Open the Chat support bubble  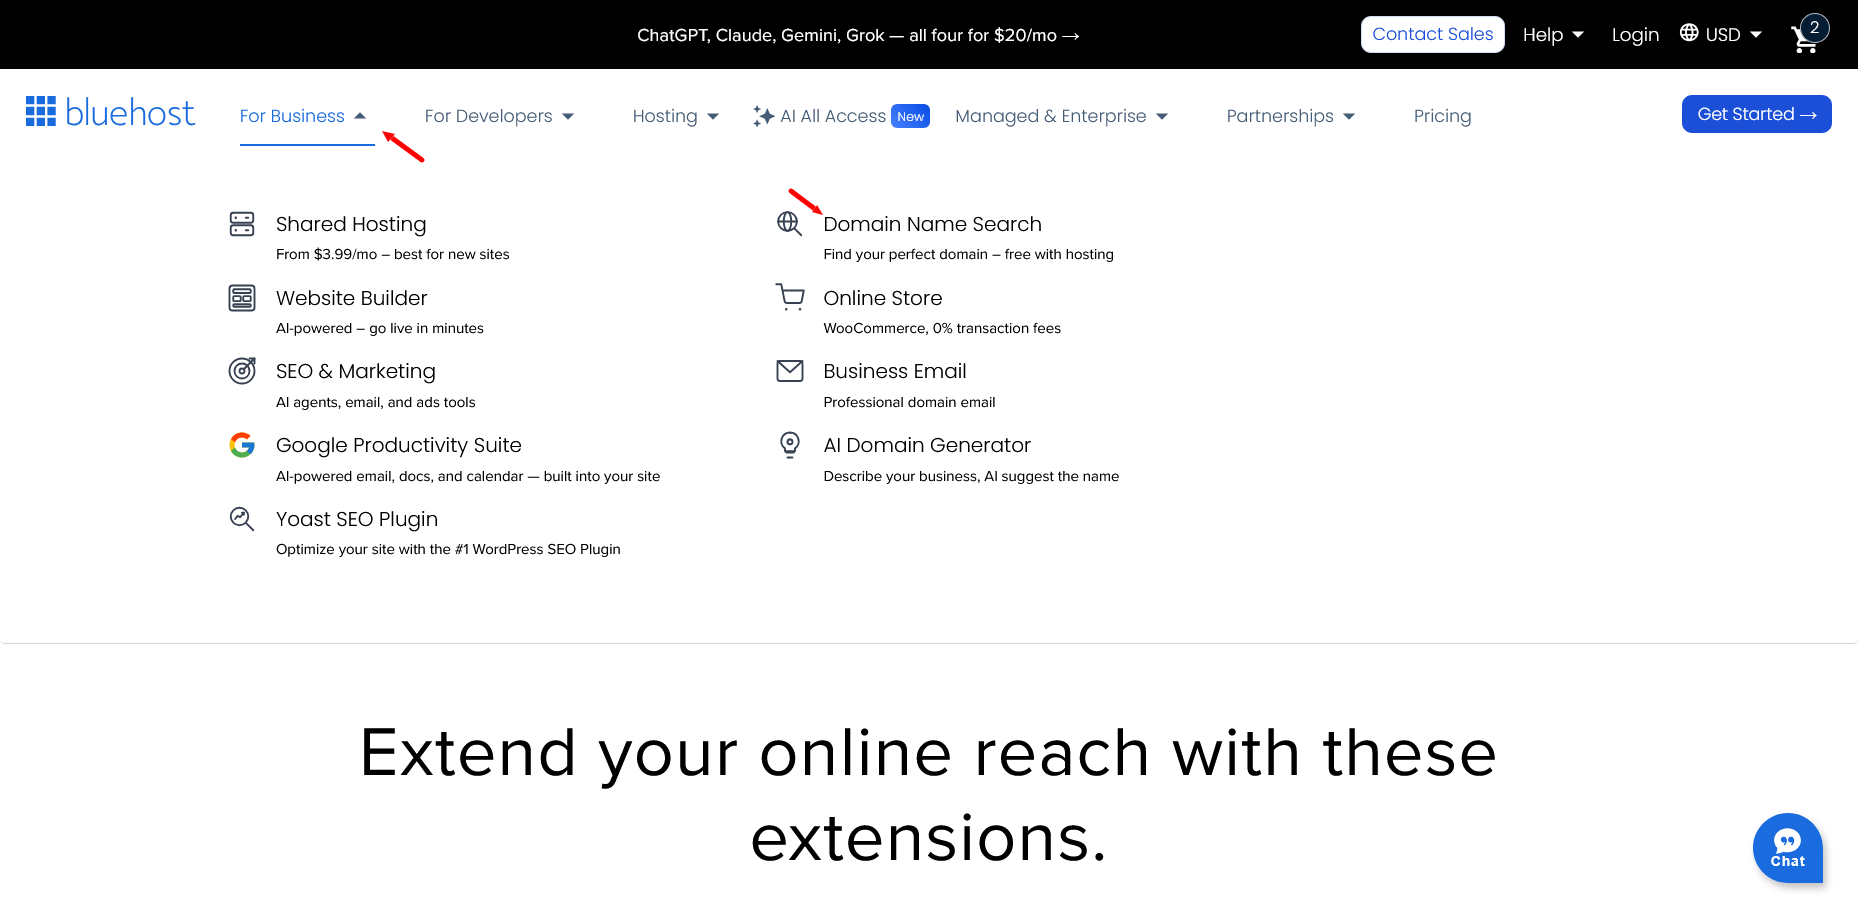click(x=1788, y=848)
